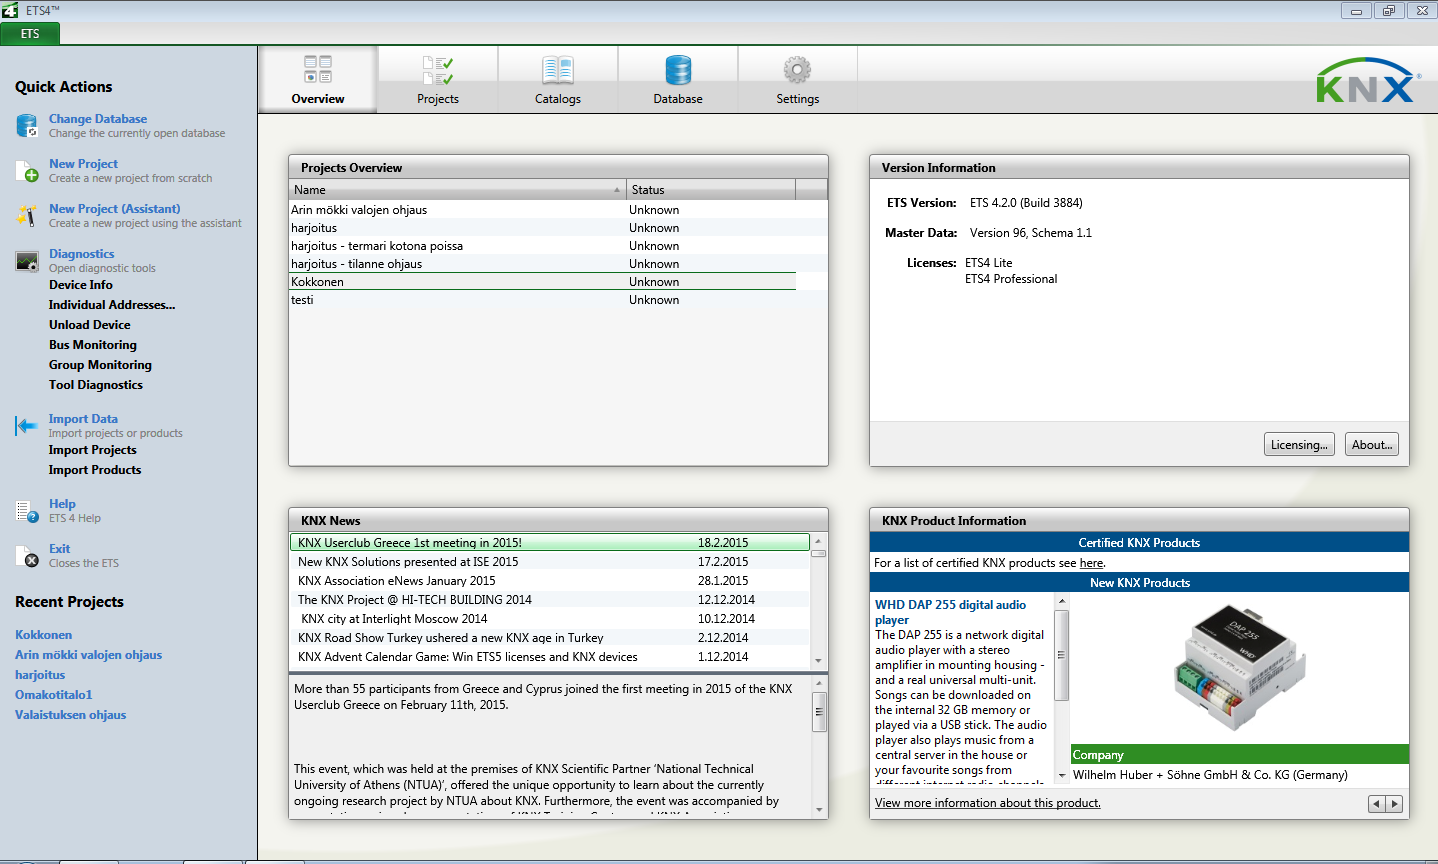Click the Exit link in Quick Actions
Screen dimensions: 1438x864
60,549
